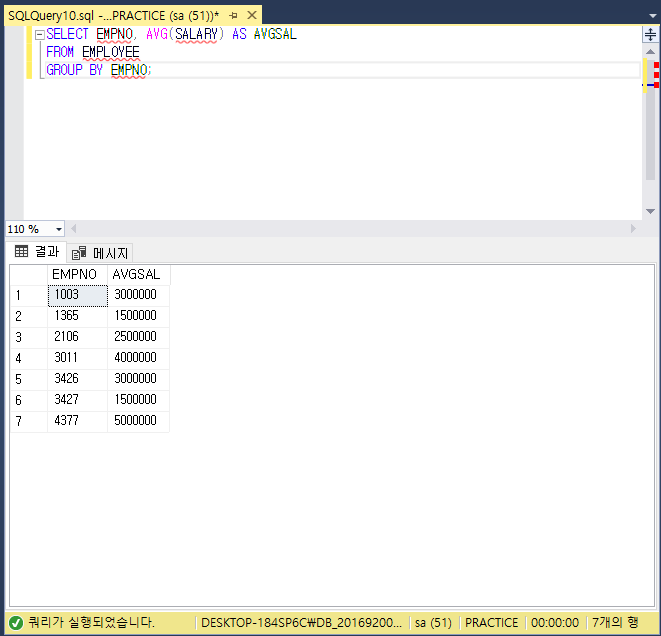Select cell 1365 in results grid

pyautogui.click(x=78, y=317)
